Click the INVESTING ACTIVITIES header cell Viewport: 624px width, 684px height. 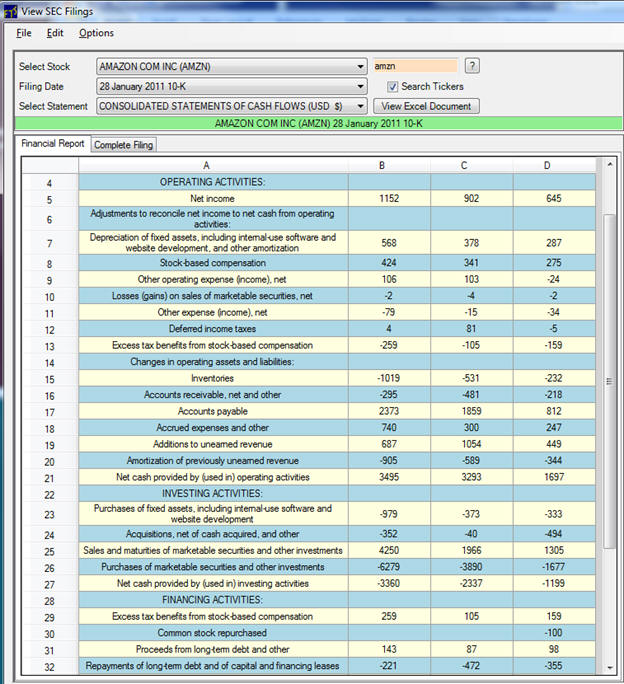coord(213,493)
